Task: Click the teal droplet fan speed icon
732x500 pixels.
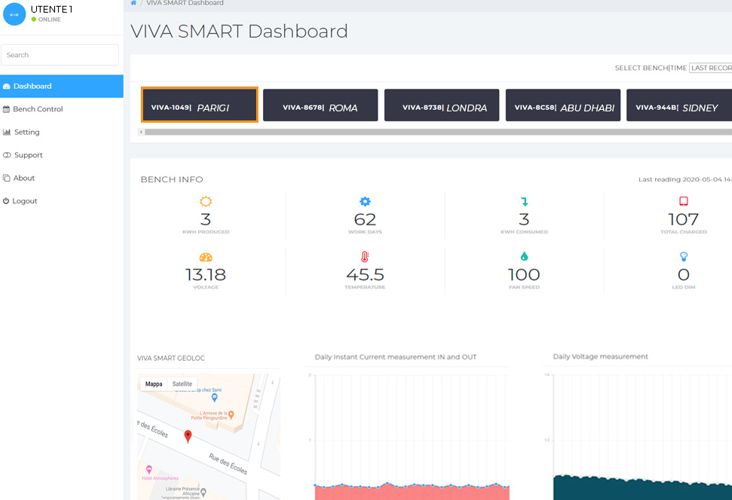Action: [524, 256]
